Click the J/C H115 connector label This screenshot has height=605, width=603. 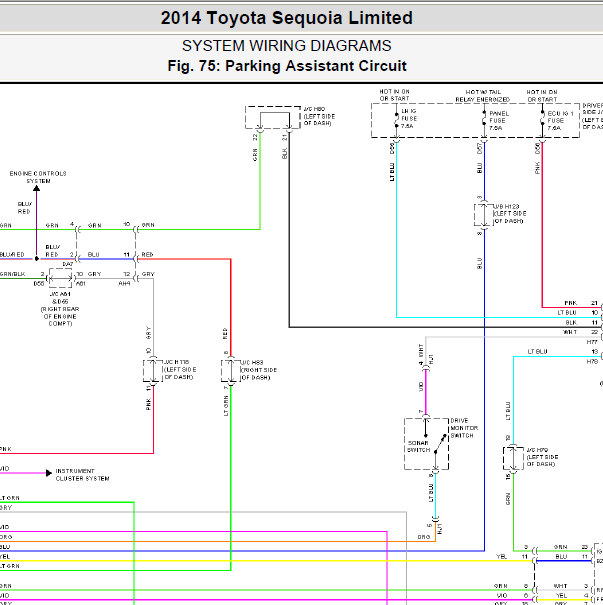[x=180, y=369]
